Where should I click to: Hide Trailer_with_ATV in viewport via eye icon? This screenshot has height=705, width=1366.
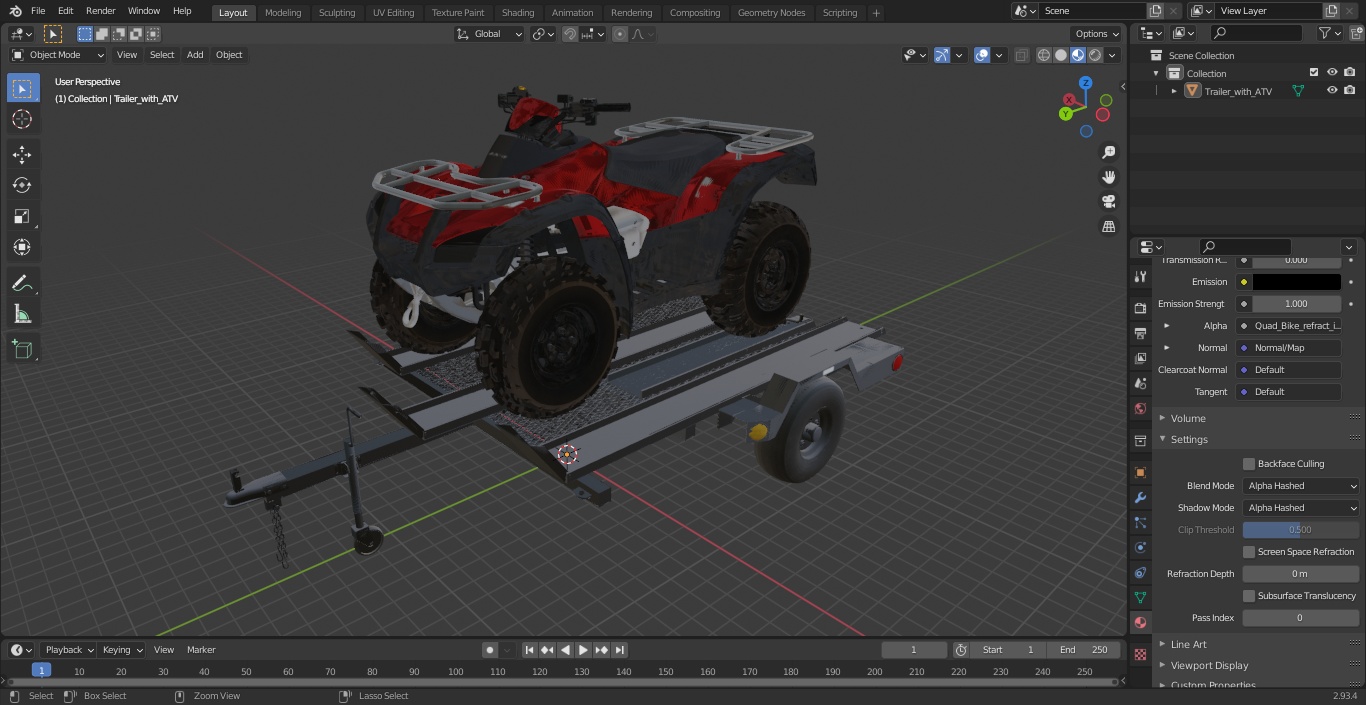coord(1332,90)
